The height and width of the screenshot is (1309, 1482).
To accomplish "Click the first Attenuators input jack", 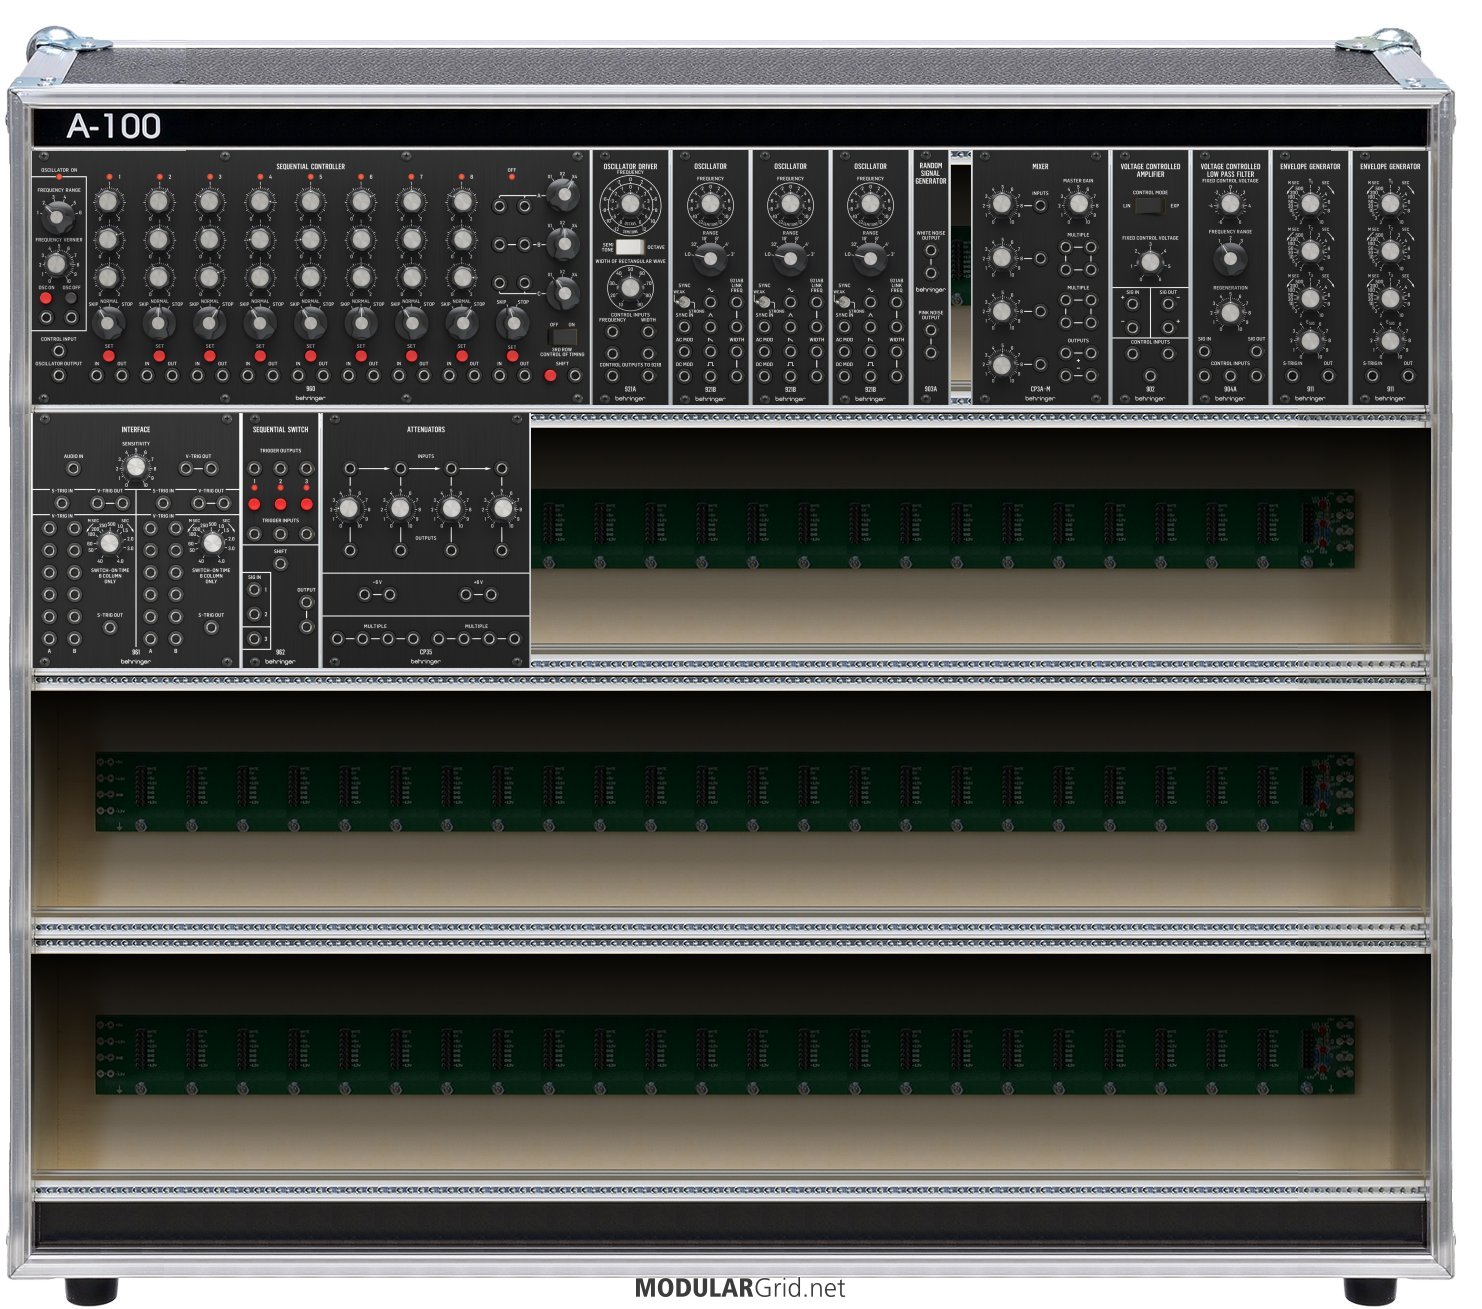I will [x=349, y=468].
